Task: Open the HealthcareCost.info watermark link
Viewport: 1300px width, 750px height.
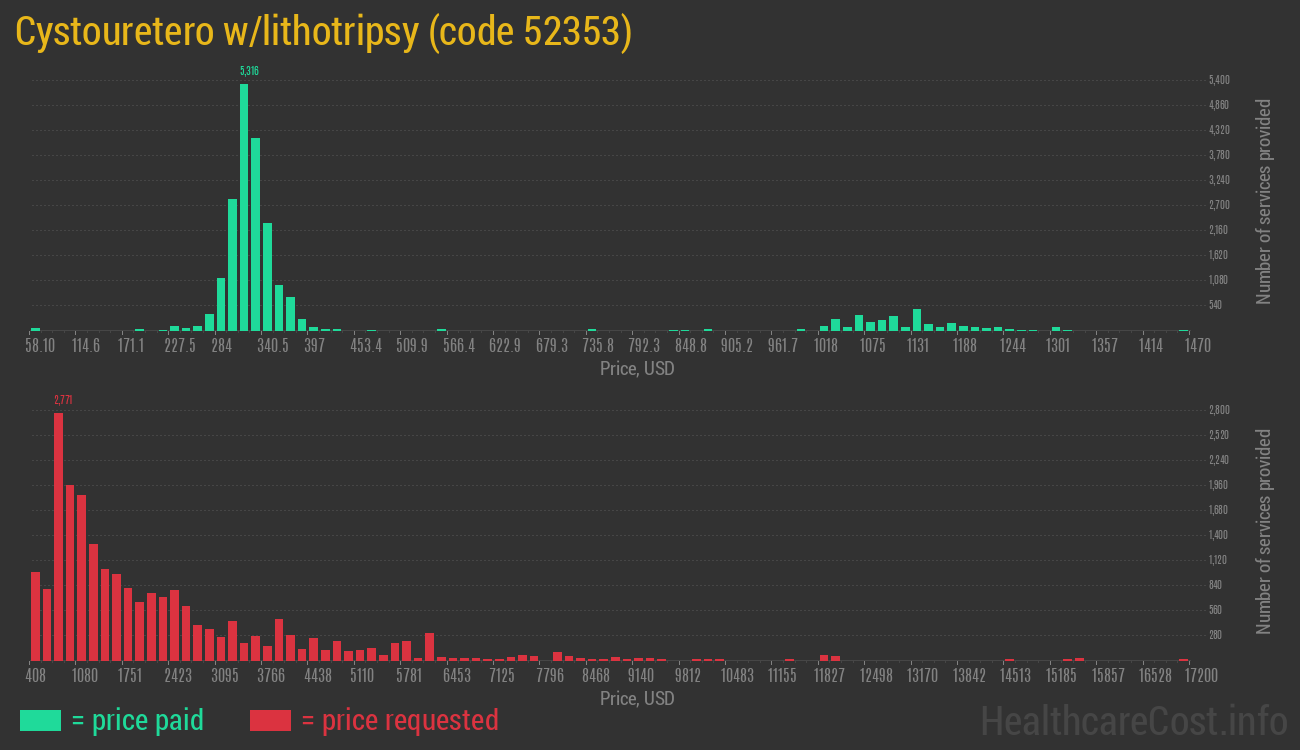Action: (x=1133, y=720)
